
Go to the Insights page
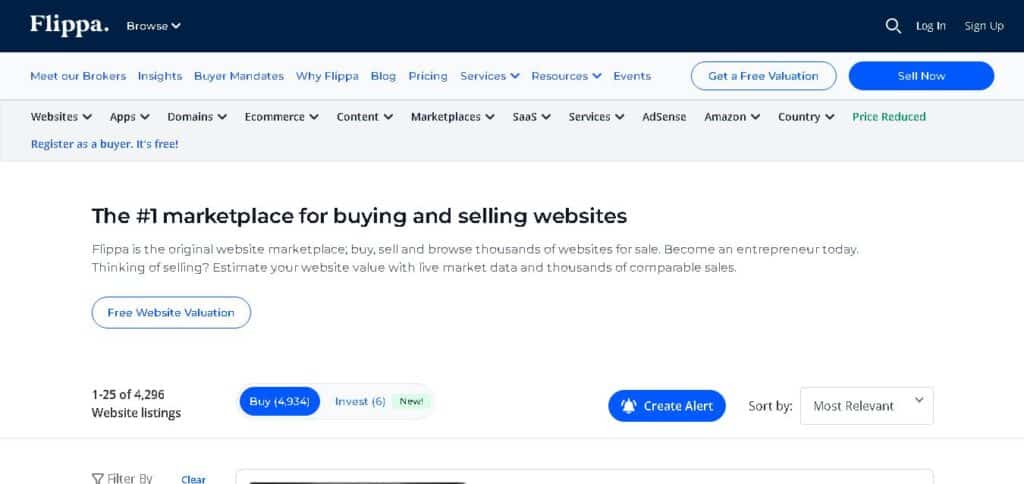(x=160, y=76)
